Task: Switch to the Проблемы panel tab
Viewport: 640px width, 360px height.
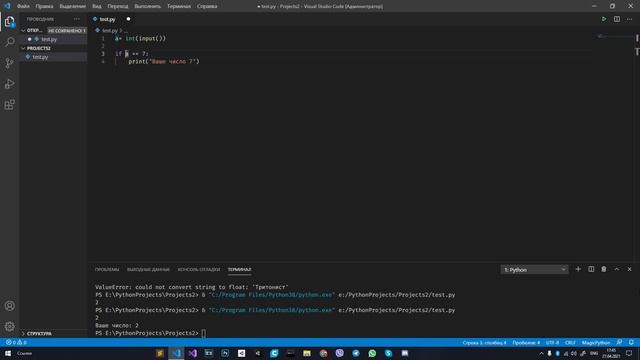Action: (107, 269)
